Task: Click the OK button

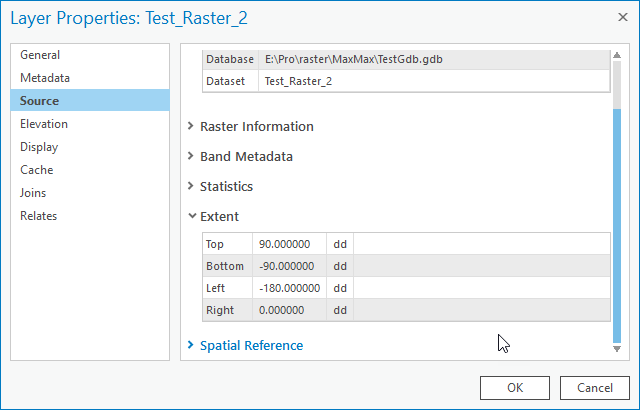Action: tap(514, 388)
